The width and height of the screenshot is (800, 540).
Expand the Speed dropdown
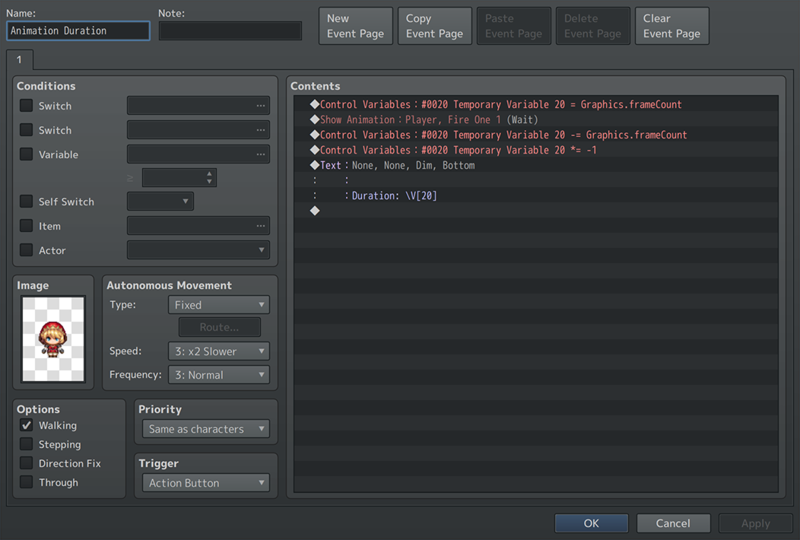[217, 352]
